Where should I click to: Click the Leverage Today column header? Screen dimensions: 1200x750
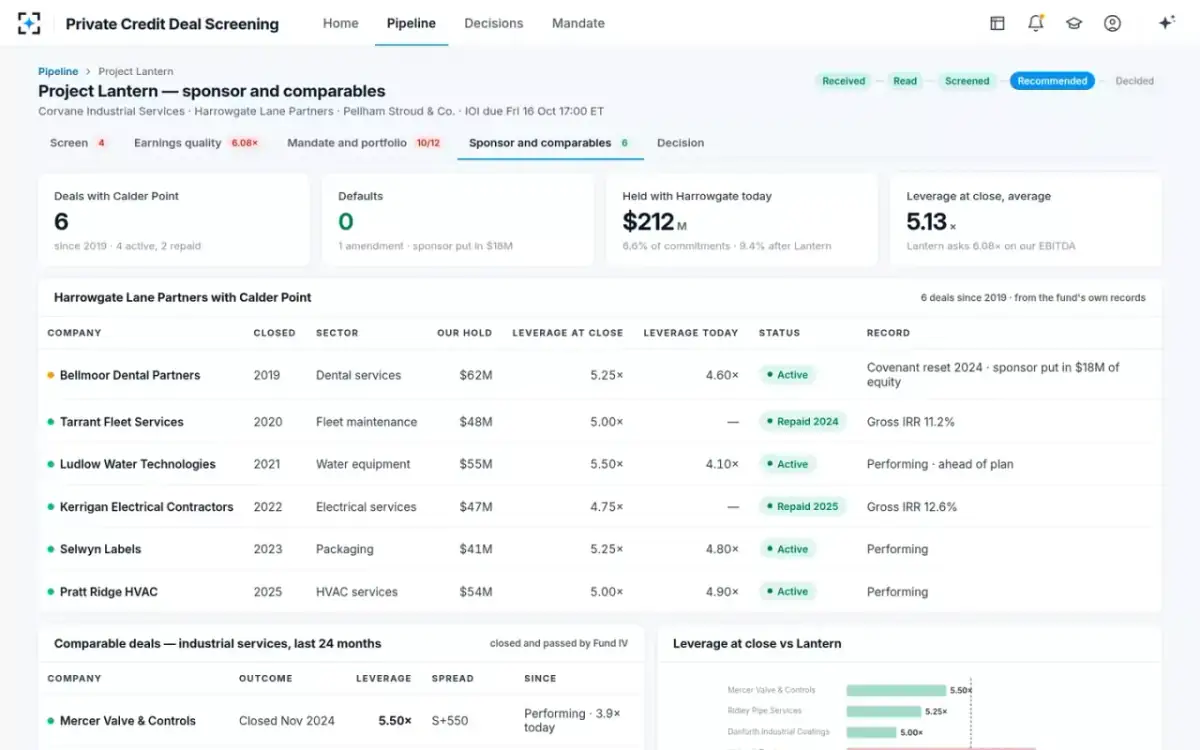tap(690, 333)
